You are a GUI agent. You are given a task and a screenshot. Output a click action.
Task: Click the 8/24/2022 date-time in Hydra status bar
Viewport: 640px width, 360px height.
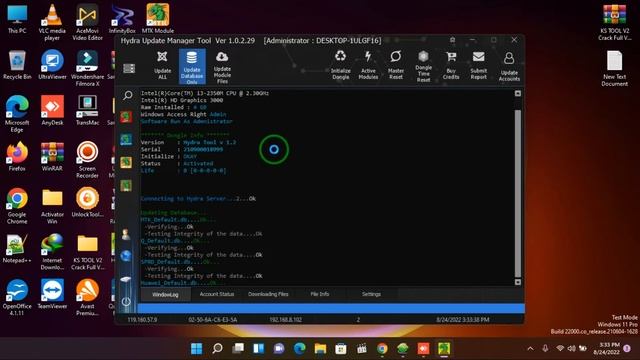(x=462, y=320)
